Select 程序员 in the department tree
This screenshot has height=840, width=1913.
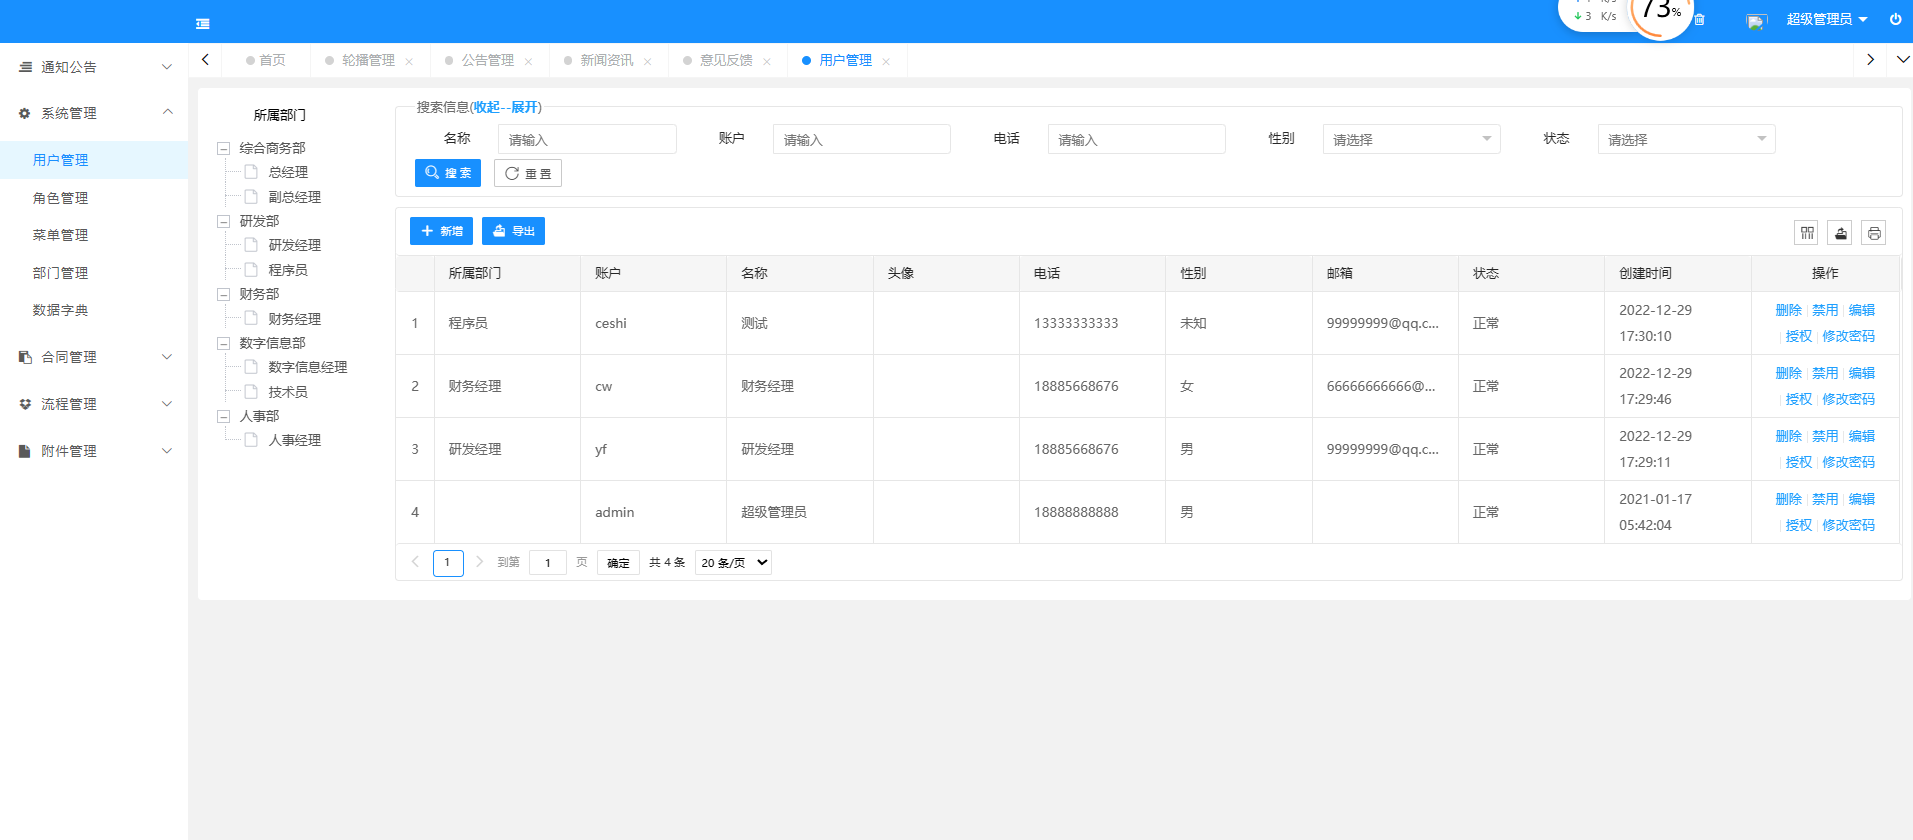click(288, 270)
